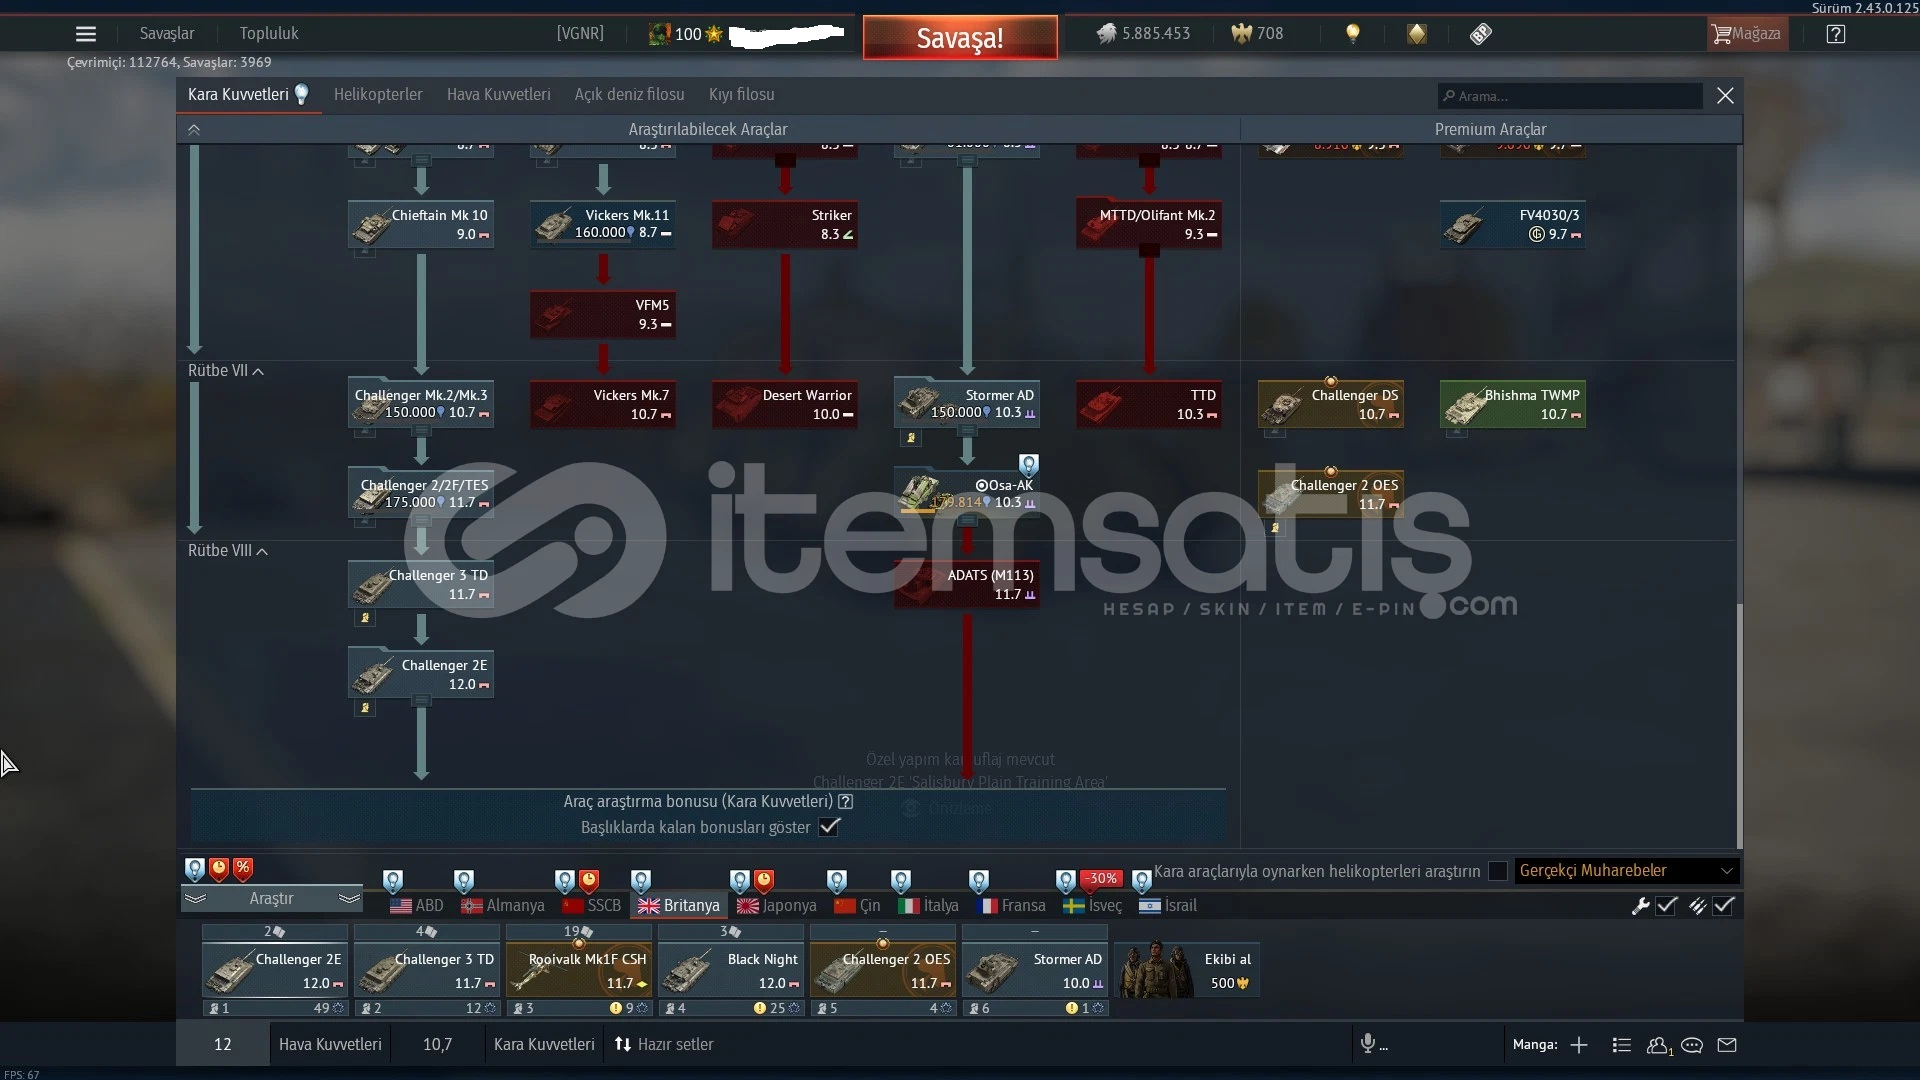Click the [VGNR] squadron tag
The image size is (1920, 1080).
pyautogui.click(x=580, y=33)
